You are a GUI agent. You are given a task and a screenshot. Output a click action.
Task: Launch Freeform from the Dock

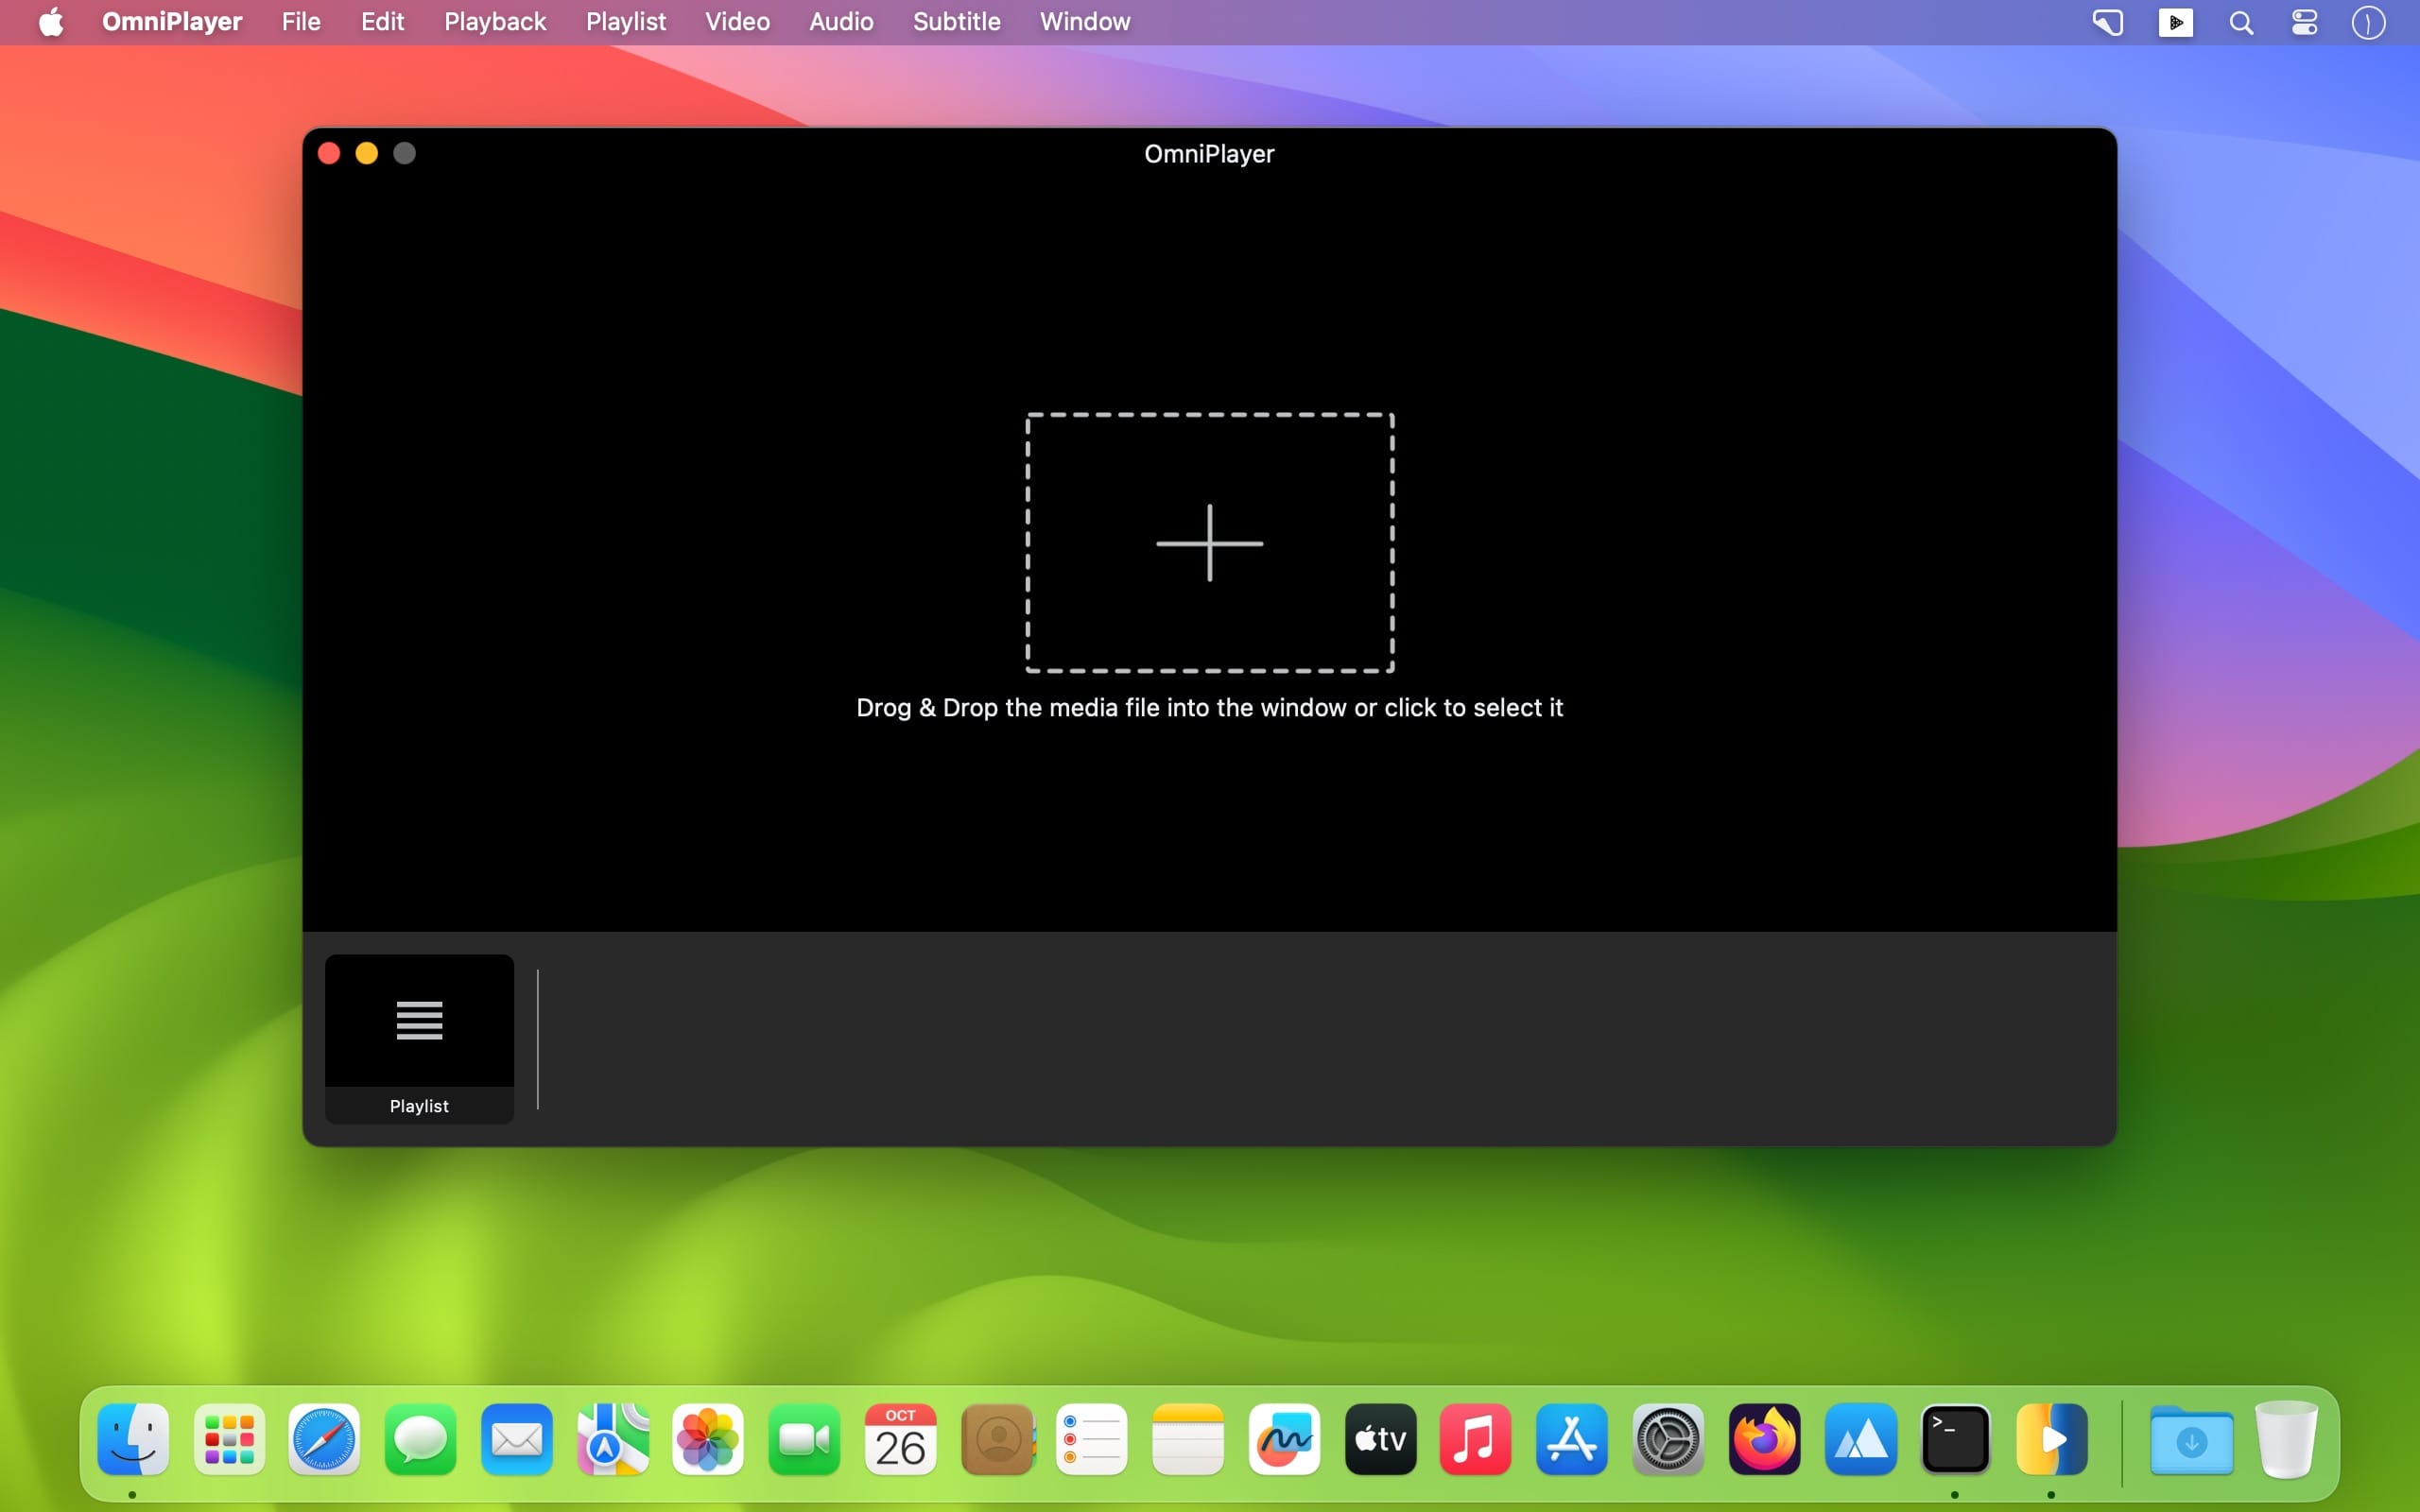(1284, 1440)
